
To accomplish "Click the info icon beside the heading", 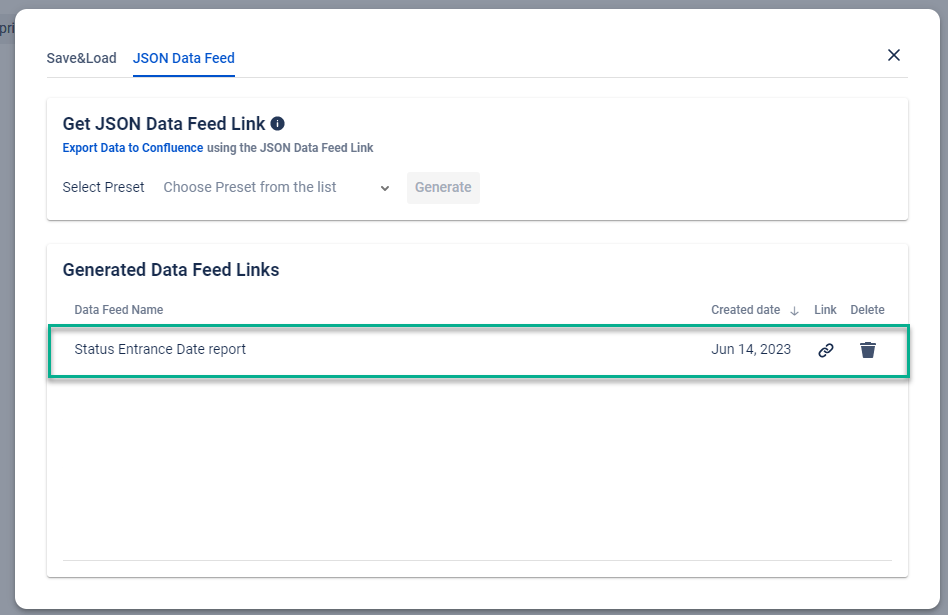I will (x=278, y=124).
